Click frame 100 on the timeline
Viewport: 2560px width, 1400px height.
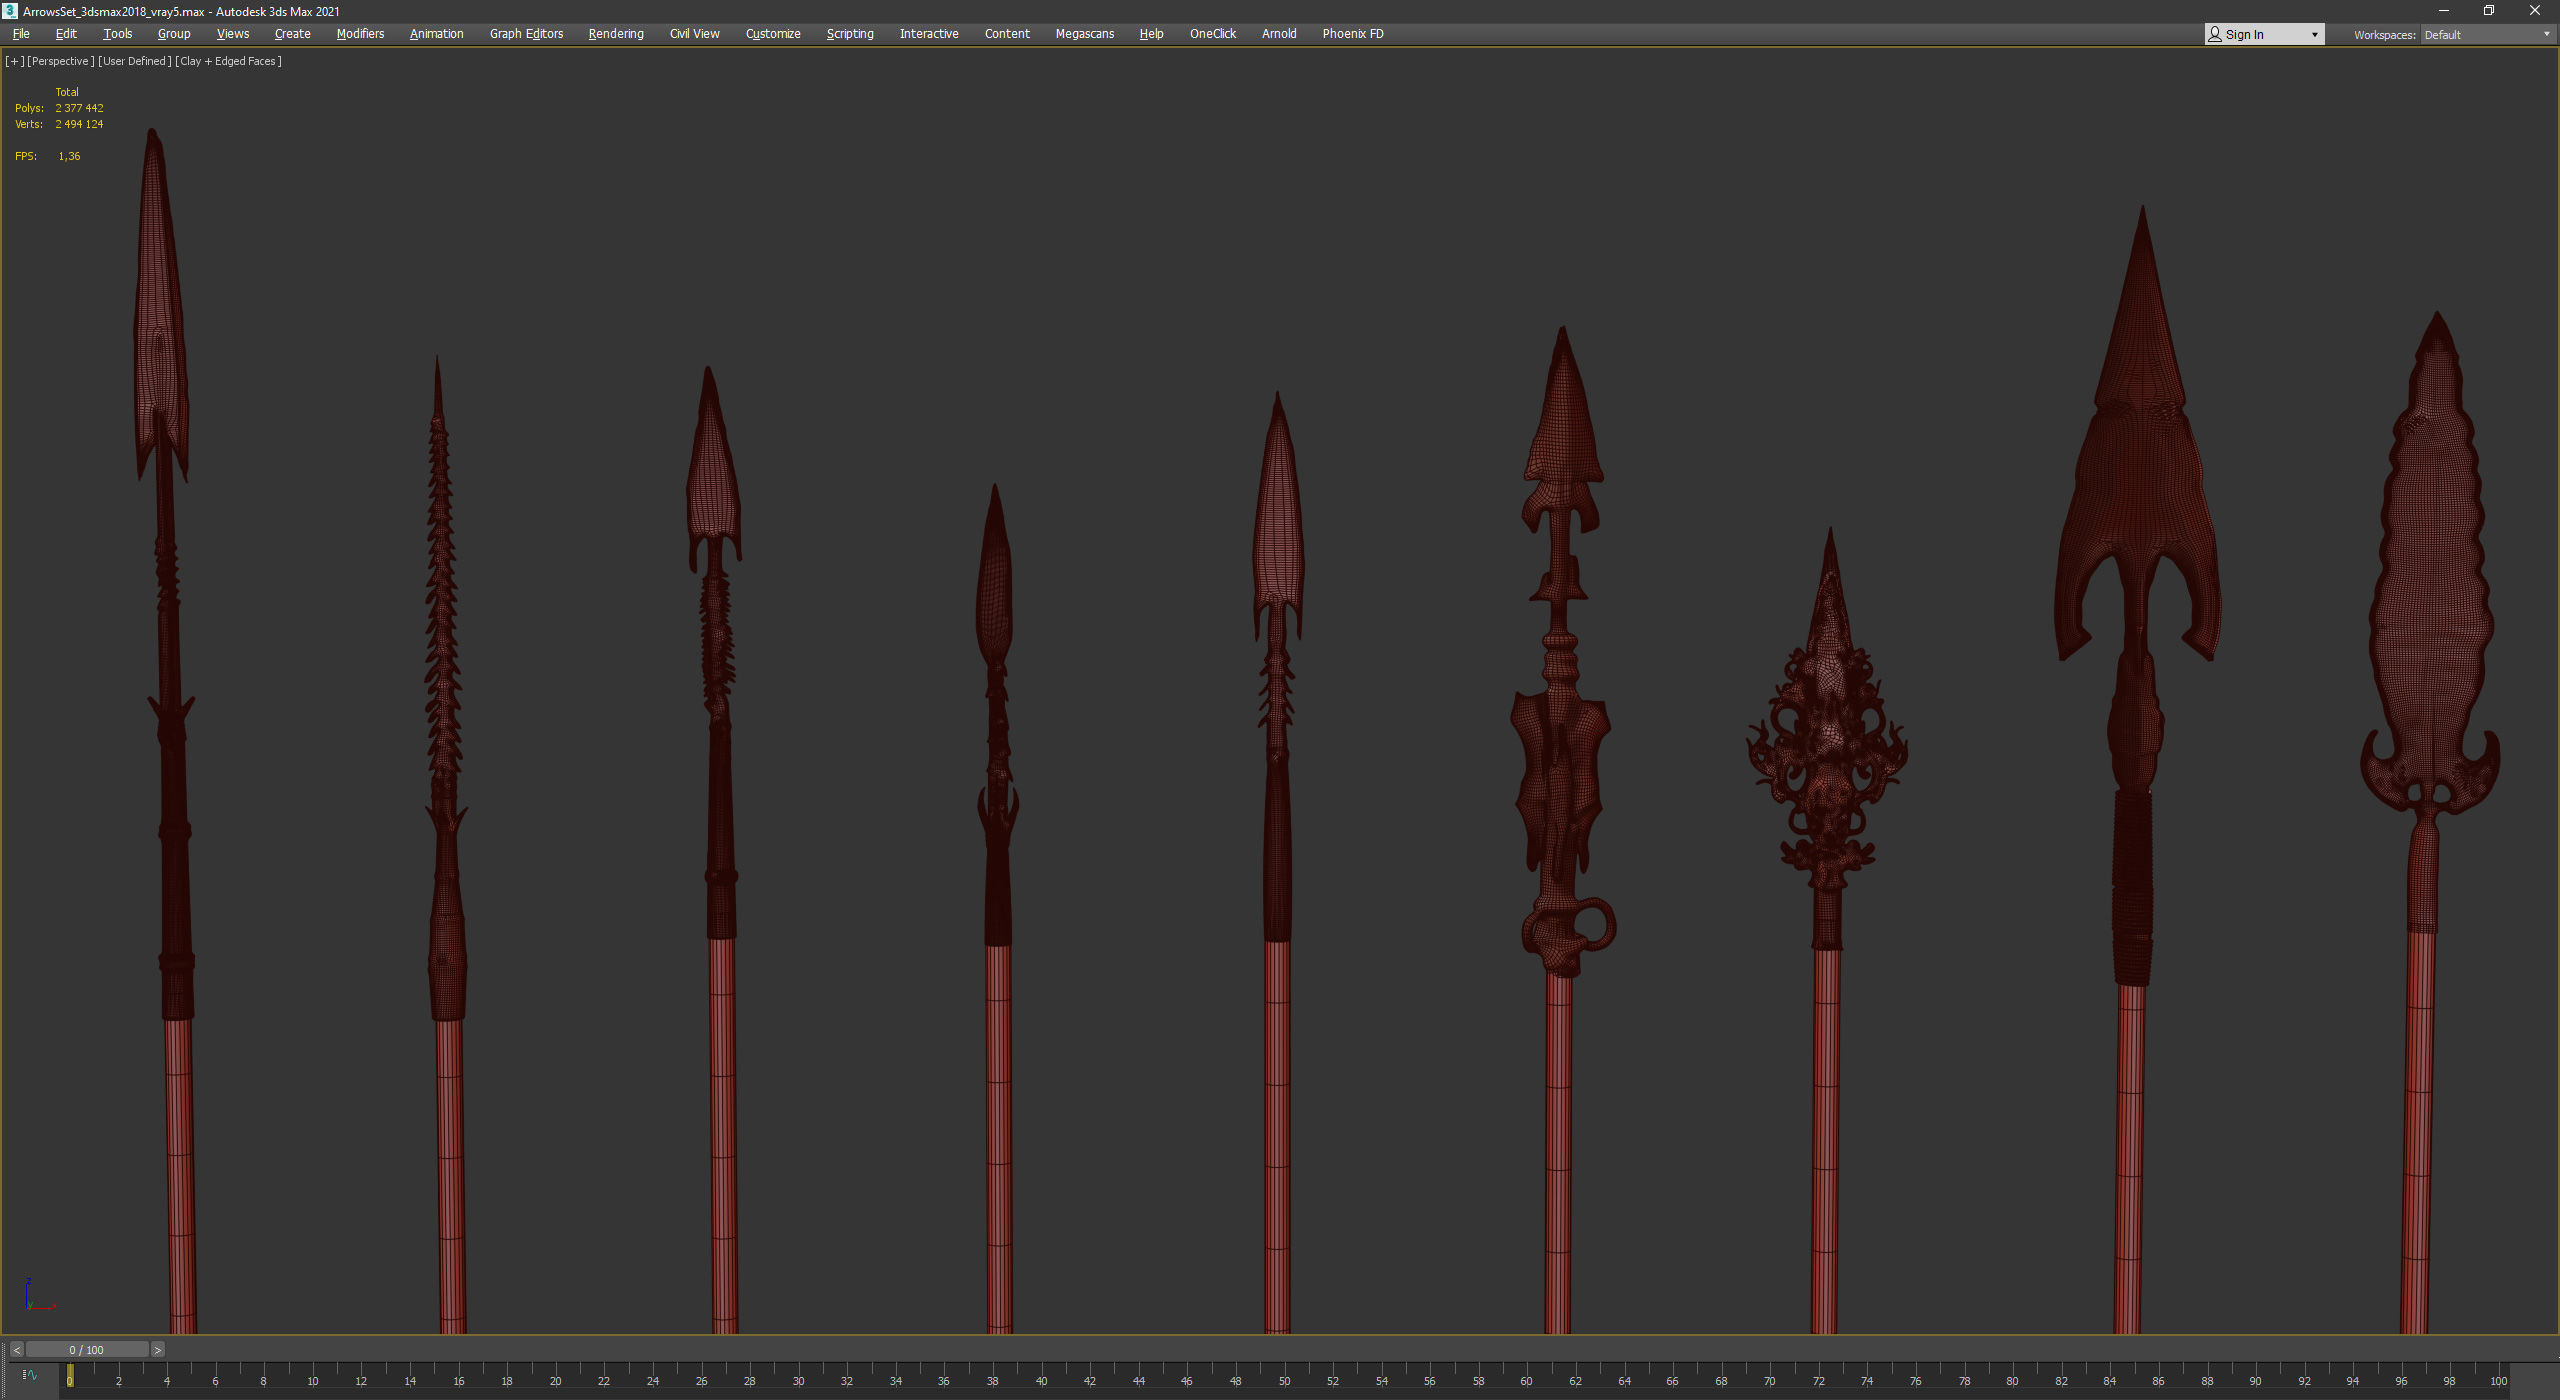2498,1381
